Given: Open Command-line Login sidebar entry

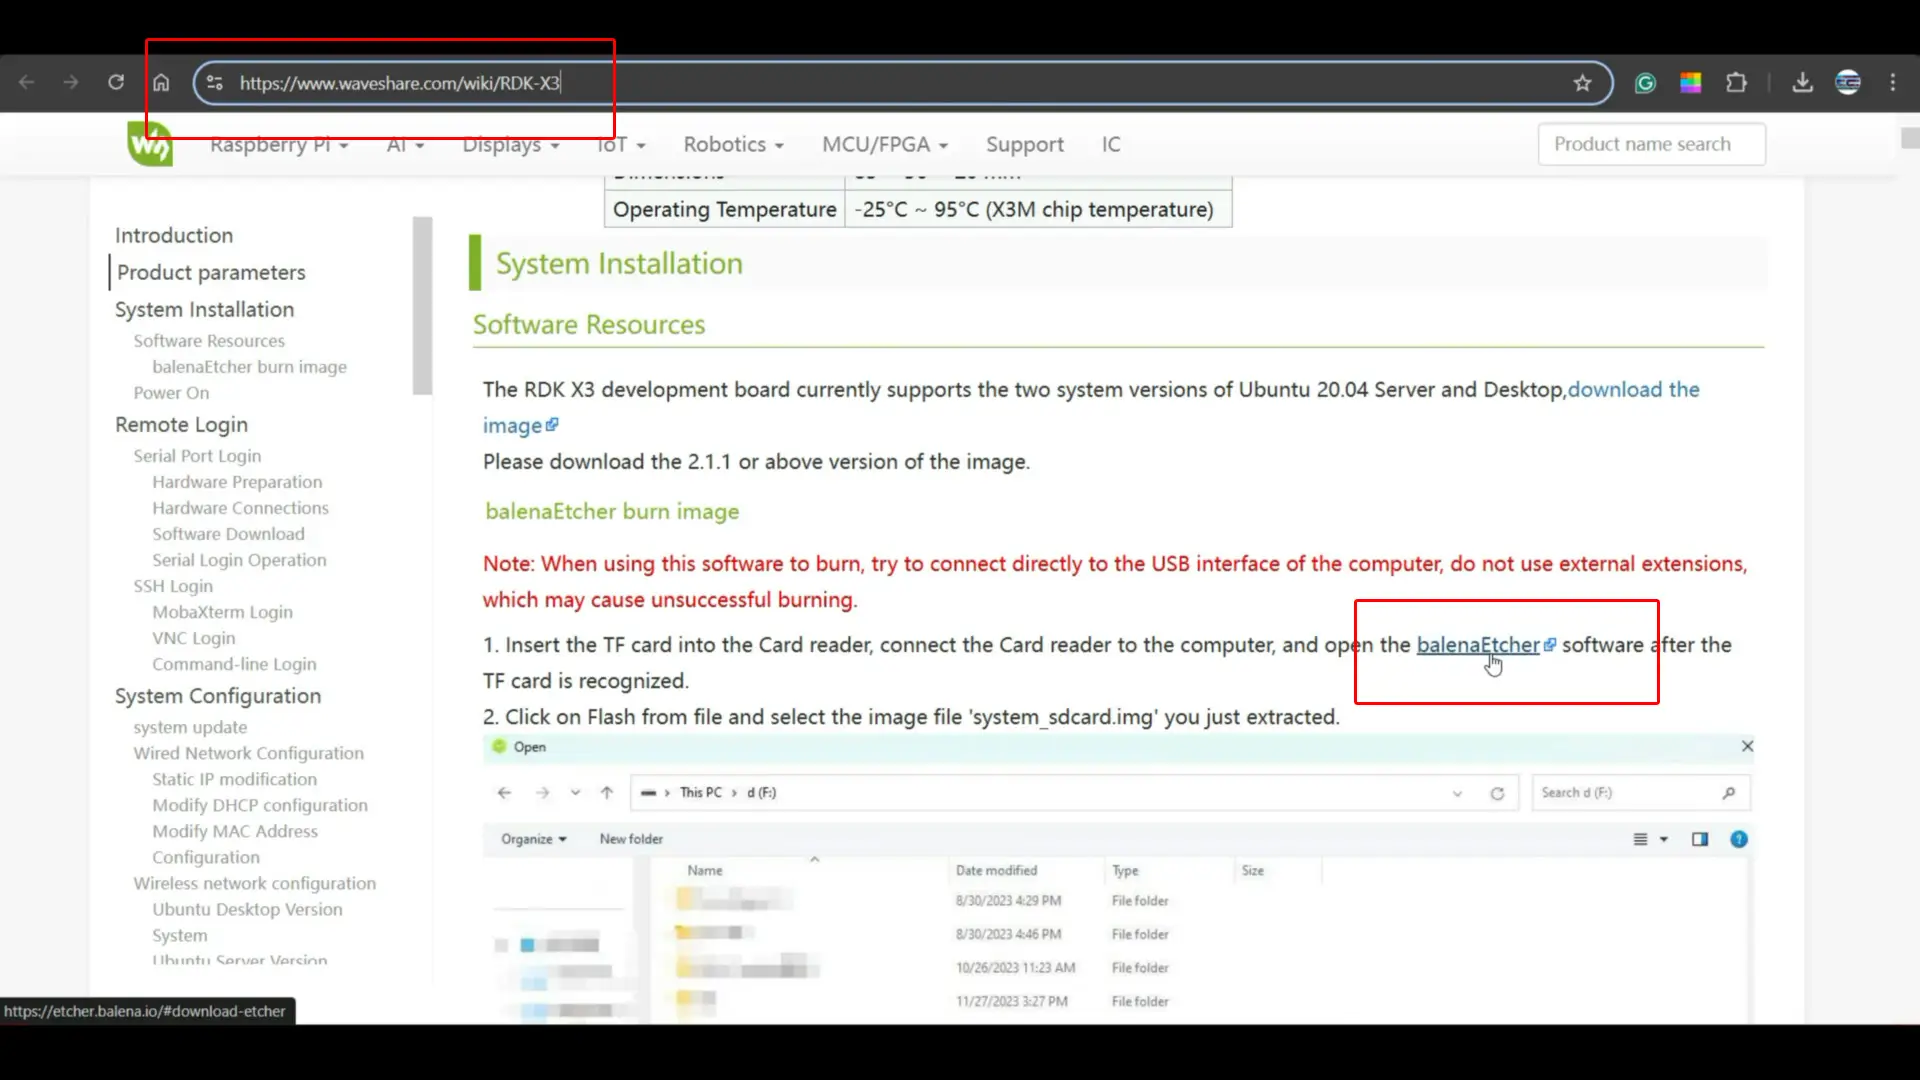Looking at the screenshot, I should point(234,664).
